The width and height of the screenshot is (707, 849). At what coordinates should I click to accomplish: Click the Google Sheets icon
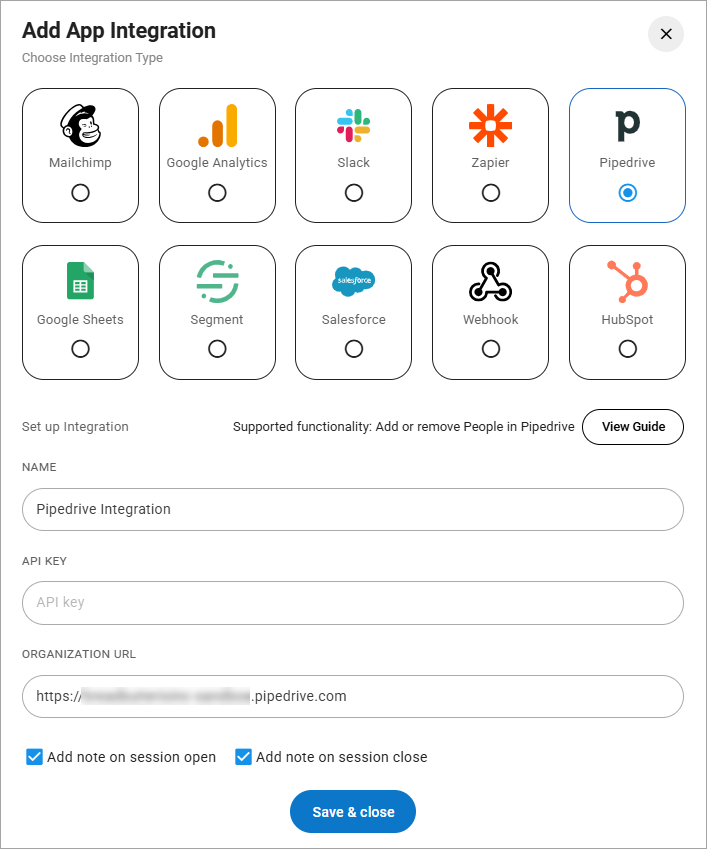tap(80, 281)
